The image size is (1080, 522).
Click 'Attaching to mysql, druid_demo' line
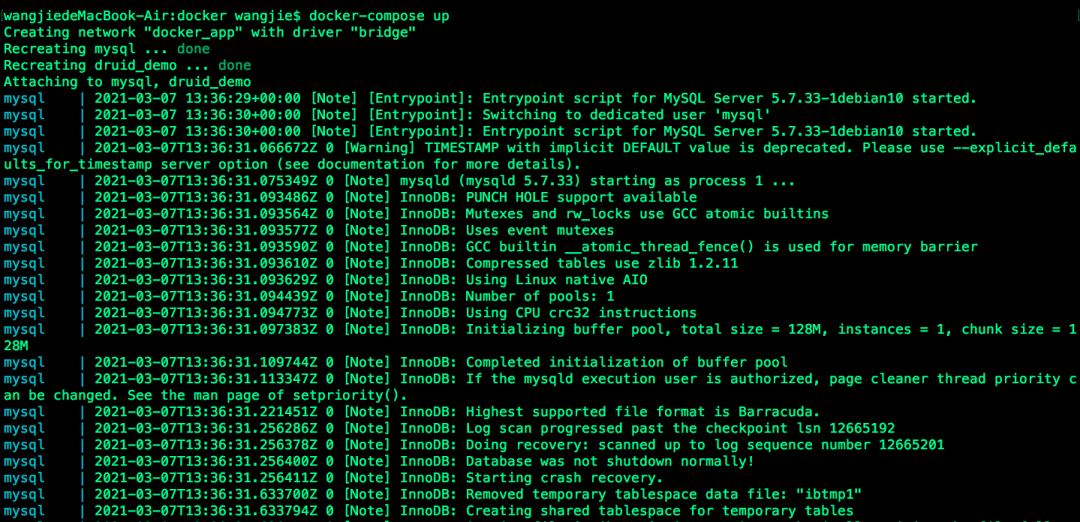coord(127,82)
